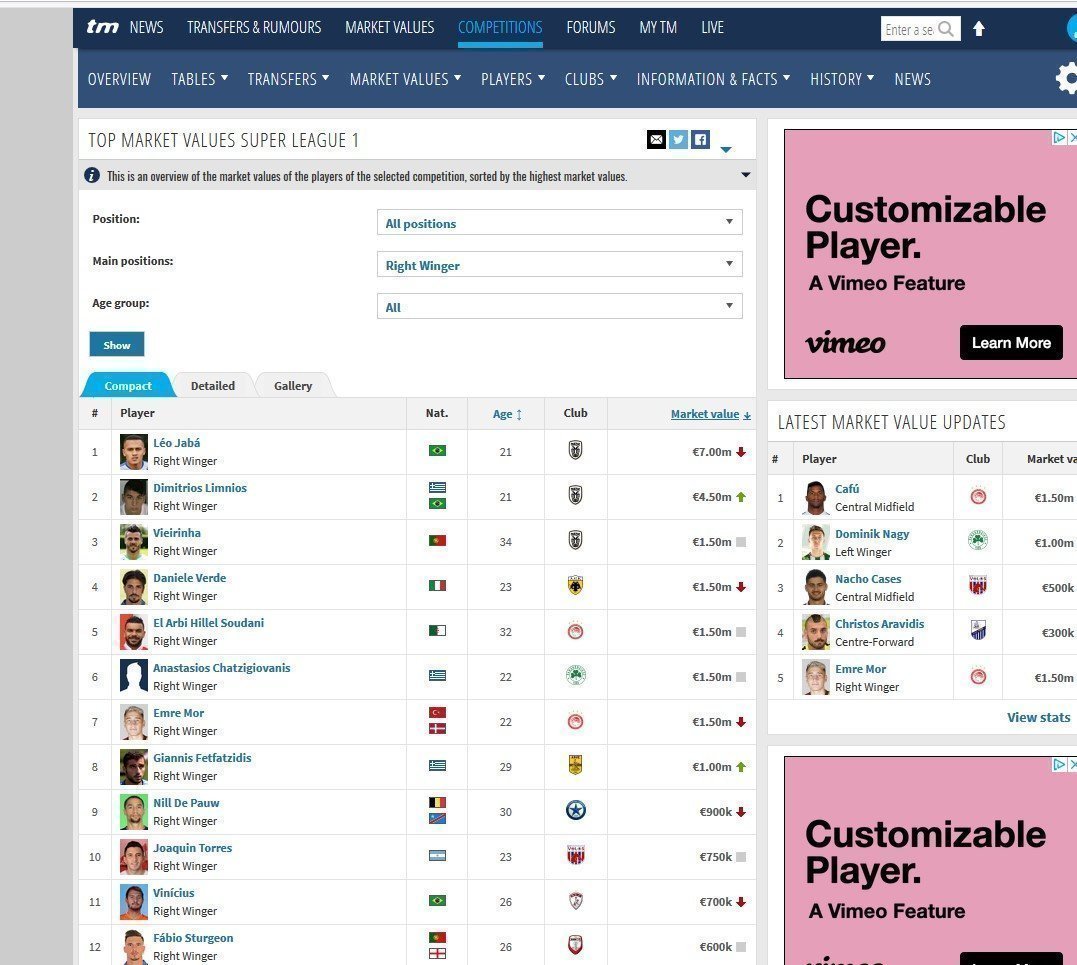Share page via the email envelope icon
This screenshot has height=965, width=1077.
pyautogui.click(x=656, y=139)
